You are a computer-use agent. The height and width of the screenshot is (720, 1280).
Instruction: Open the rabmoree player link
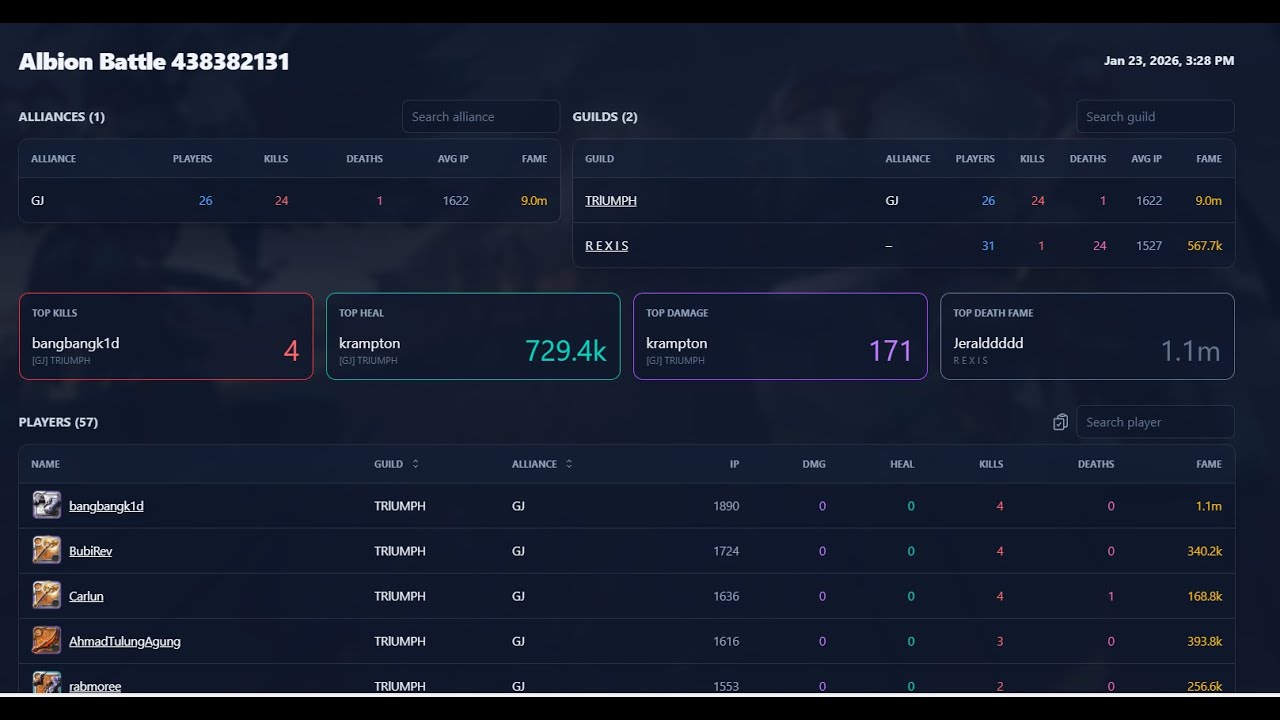[95, 685]
